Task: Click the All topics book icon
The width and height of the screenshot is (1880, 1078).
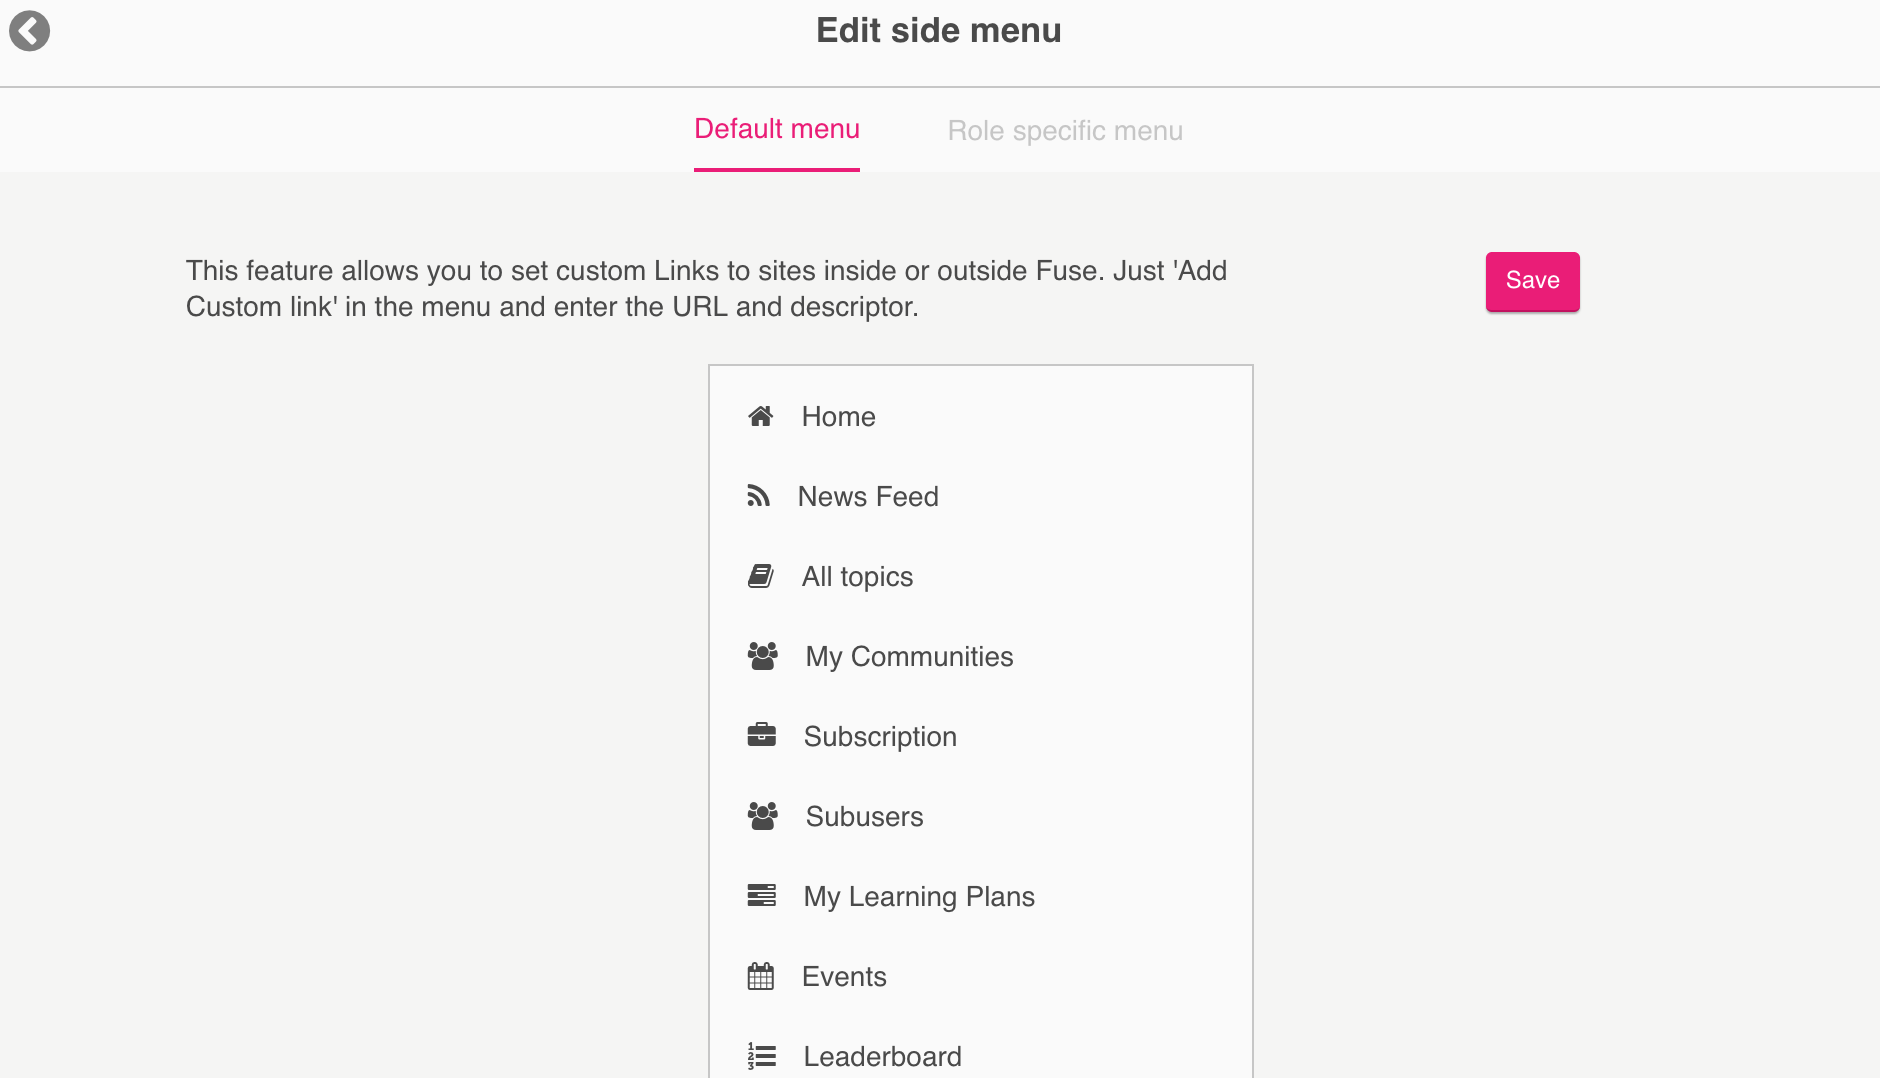Action: click(761, 576)
